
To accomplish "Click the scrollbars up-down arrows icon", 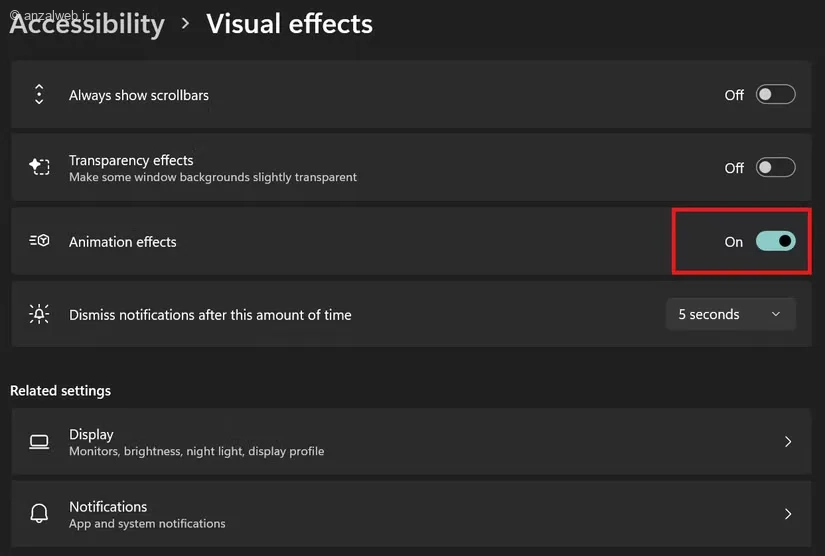I will tap(39, 95).
